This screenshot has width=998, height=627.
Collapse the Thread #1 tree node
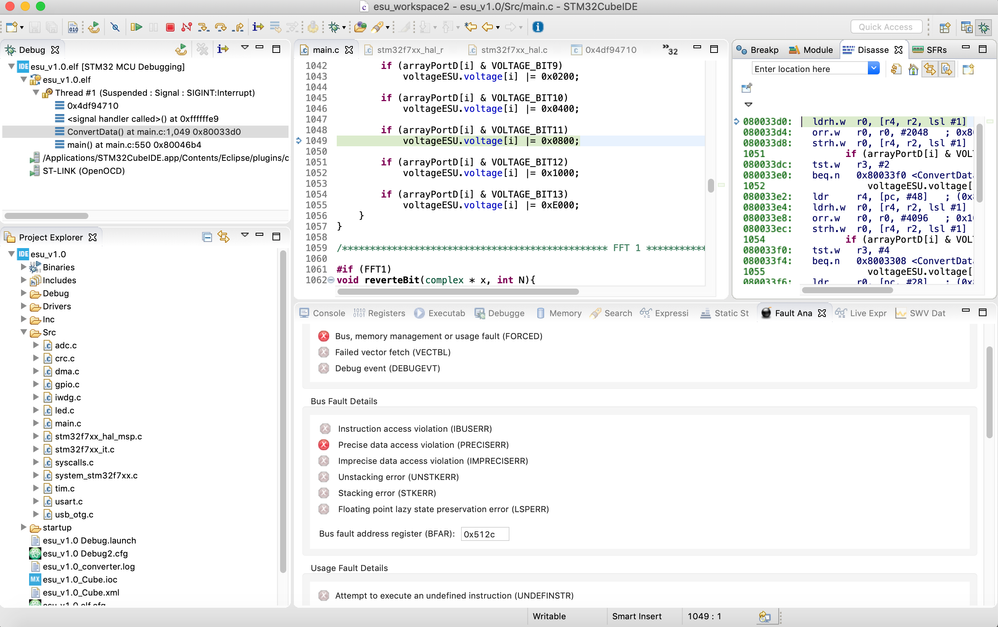coord(36,92)
